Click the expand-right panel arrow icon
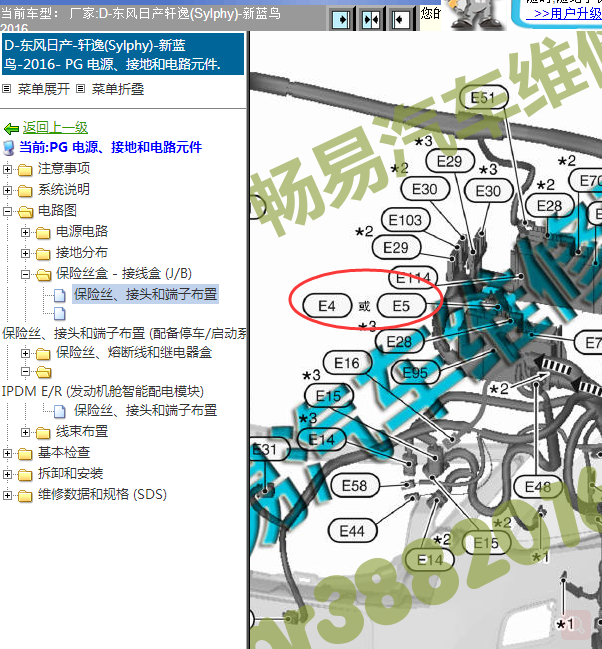The height and width of the screenshot is (649, 602). tap(342, 19)
